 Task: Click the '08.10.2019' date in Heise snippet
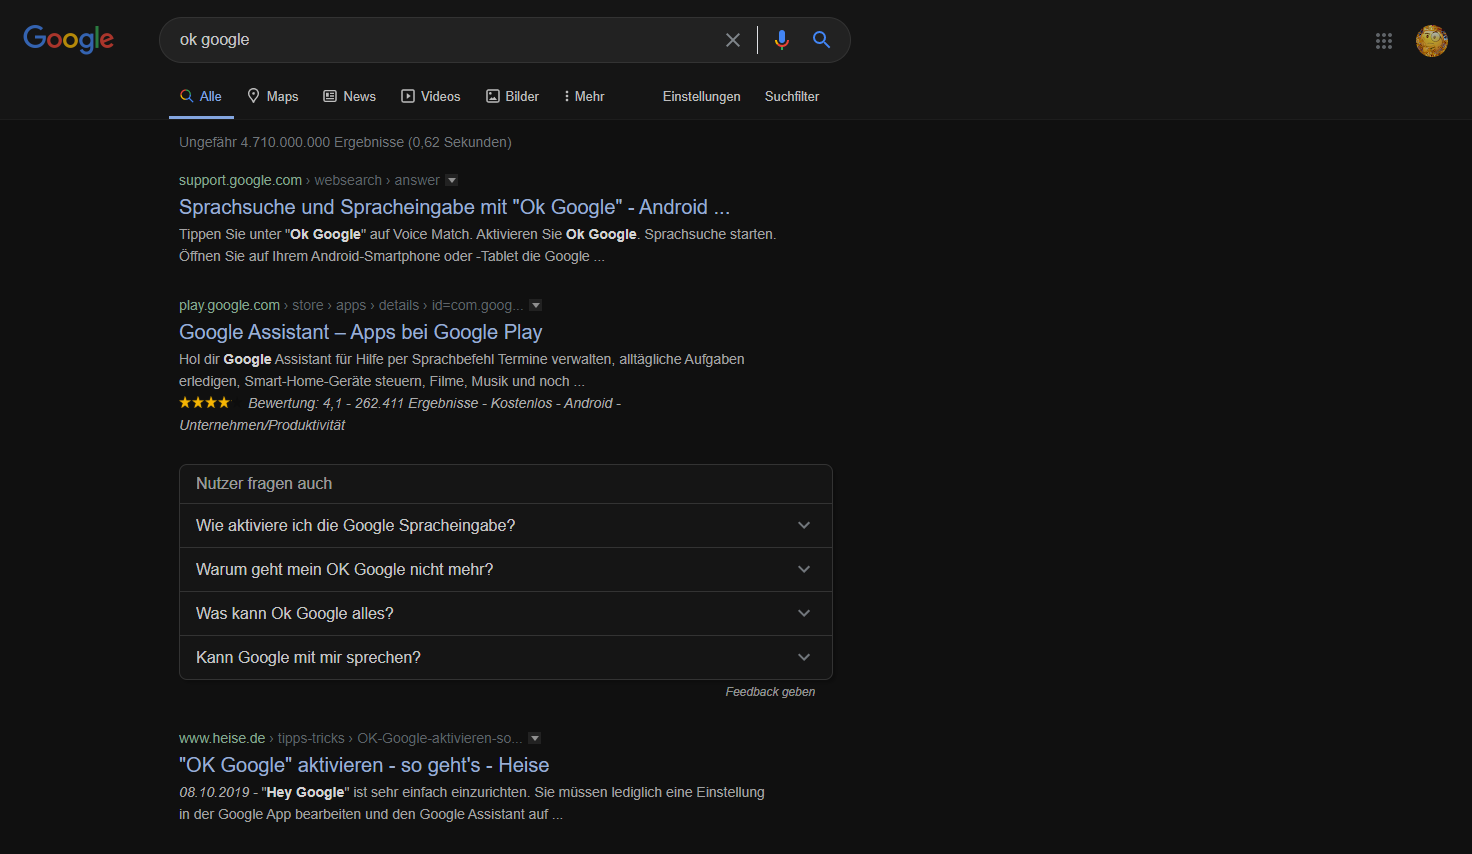tap(214, 793)
